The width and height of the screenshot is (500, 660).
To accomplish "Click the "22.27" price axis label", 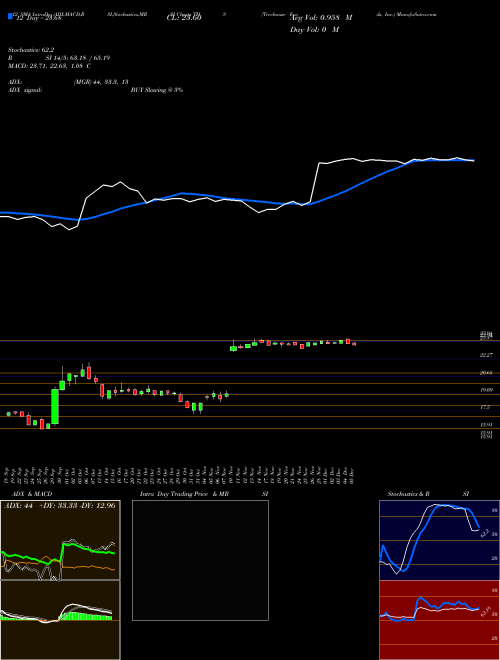I will (x=486, y=355).
